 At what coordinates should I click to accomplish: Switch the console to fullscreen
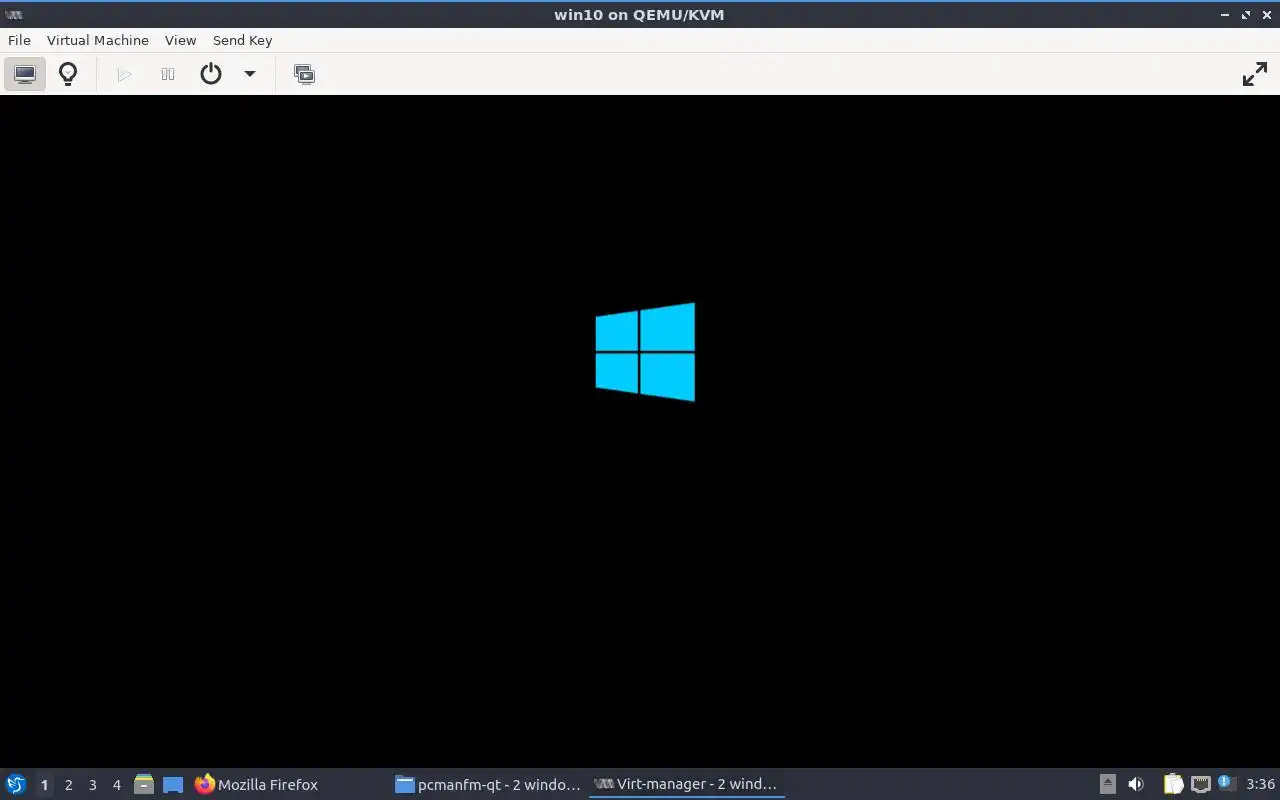tap(1255, 74)
